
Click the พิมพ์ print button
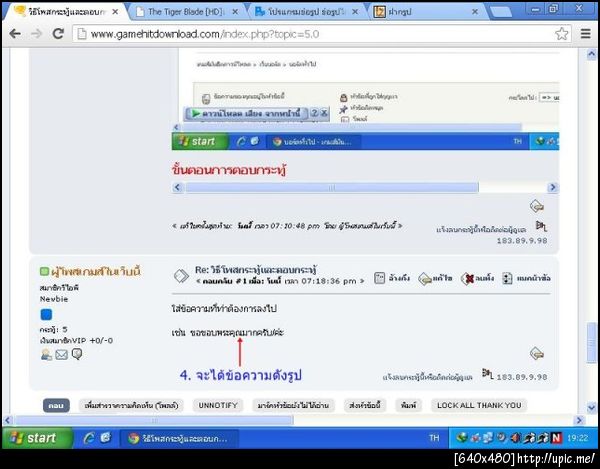pos(408,405)
